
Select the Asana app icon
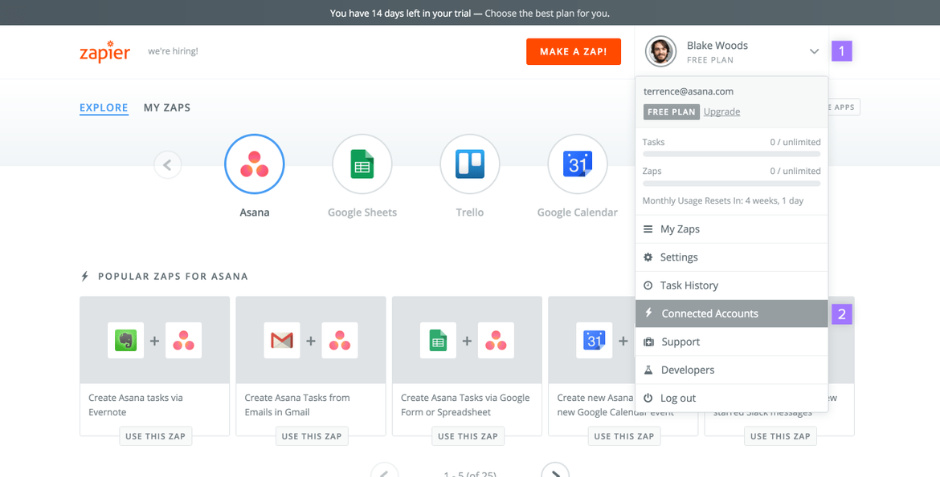click(x=254, y=164)
